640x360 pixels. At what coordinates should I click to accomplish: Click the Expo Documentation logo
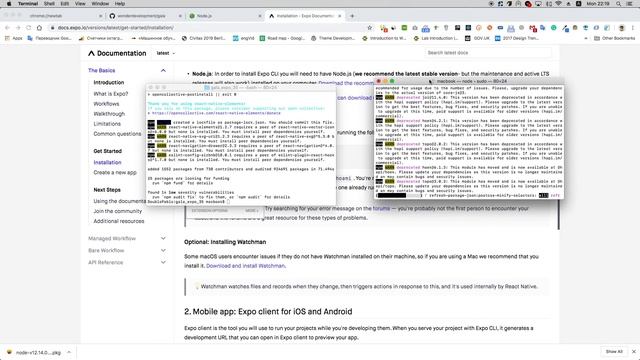coord(117,53)
